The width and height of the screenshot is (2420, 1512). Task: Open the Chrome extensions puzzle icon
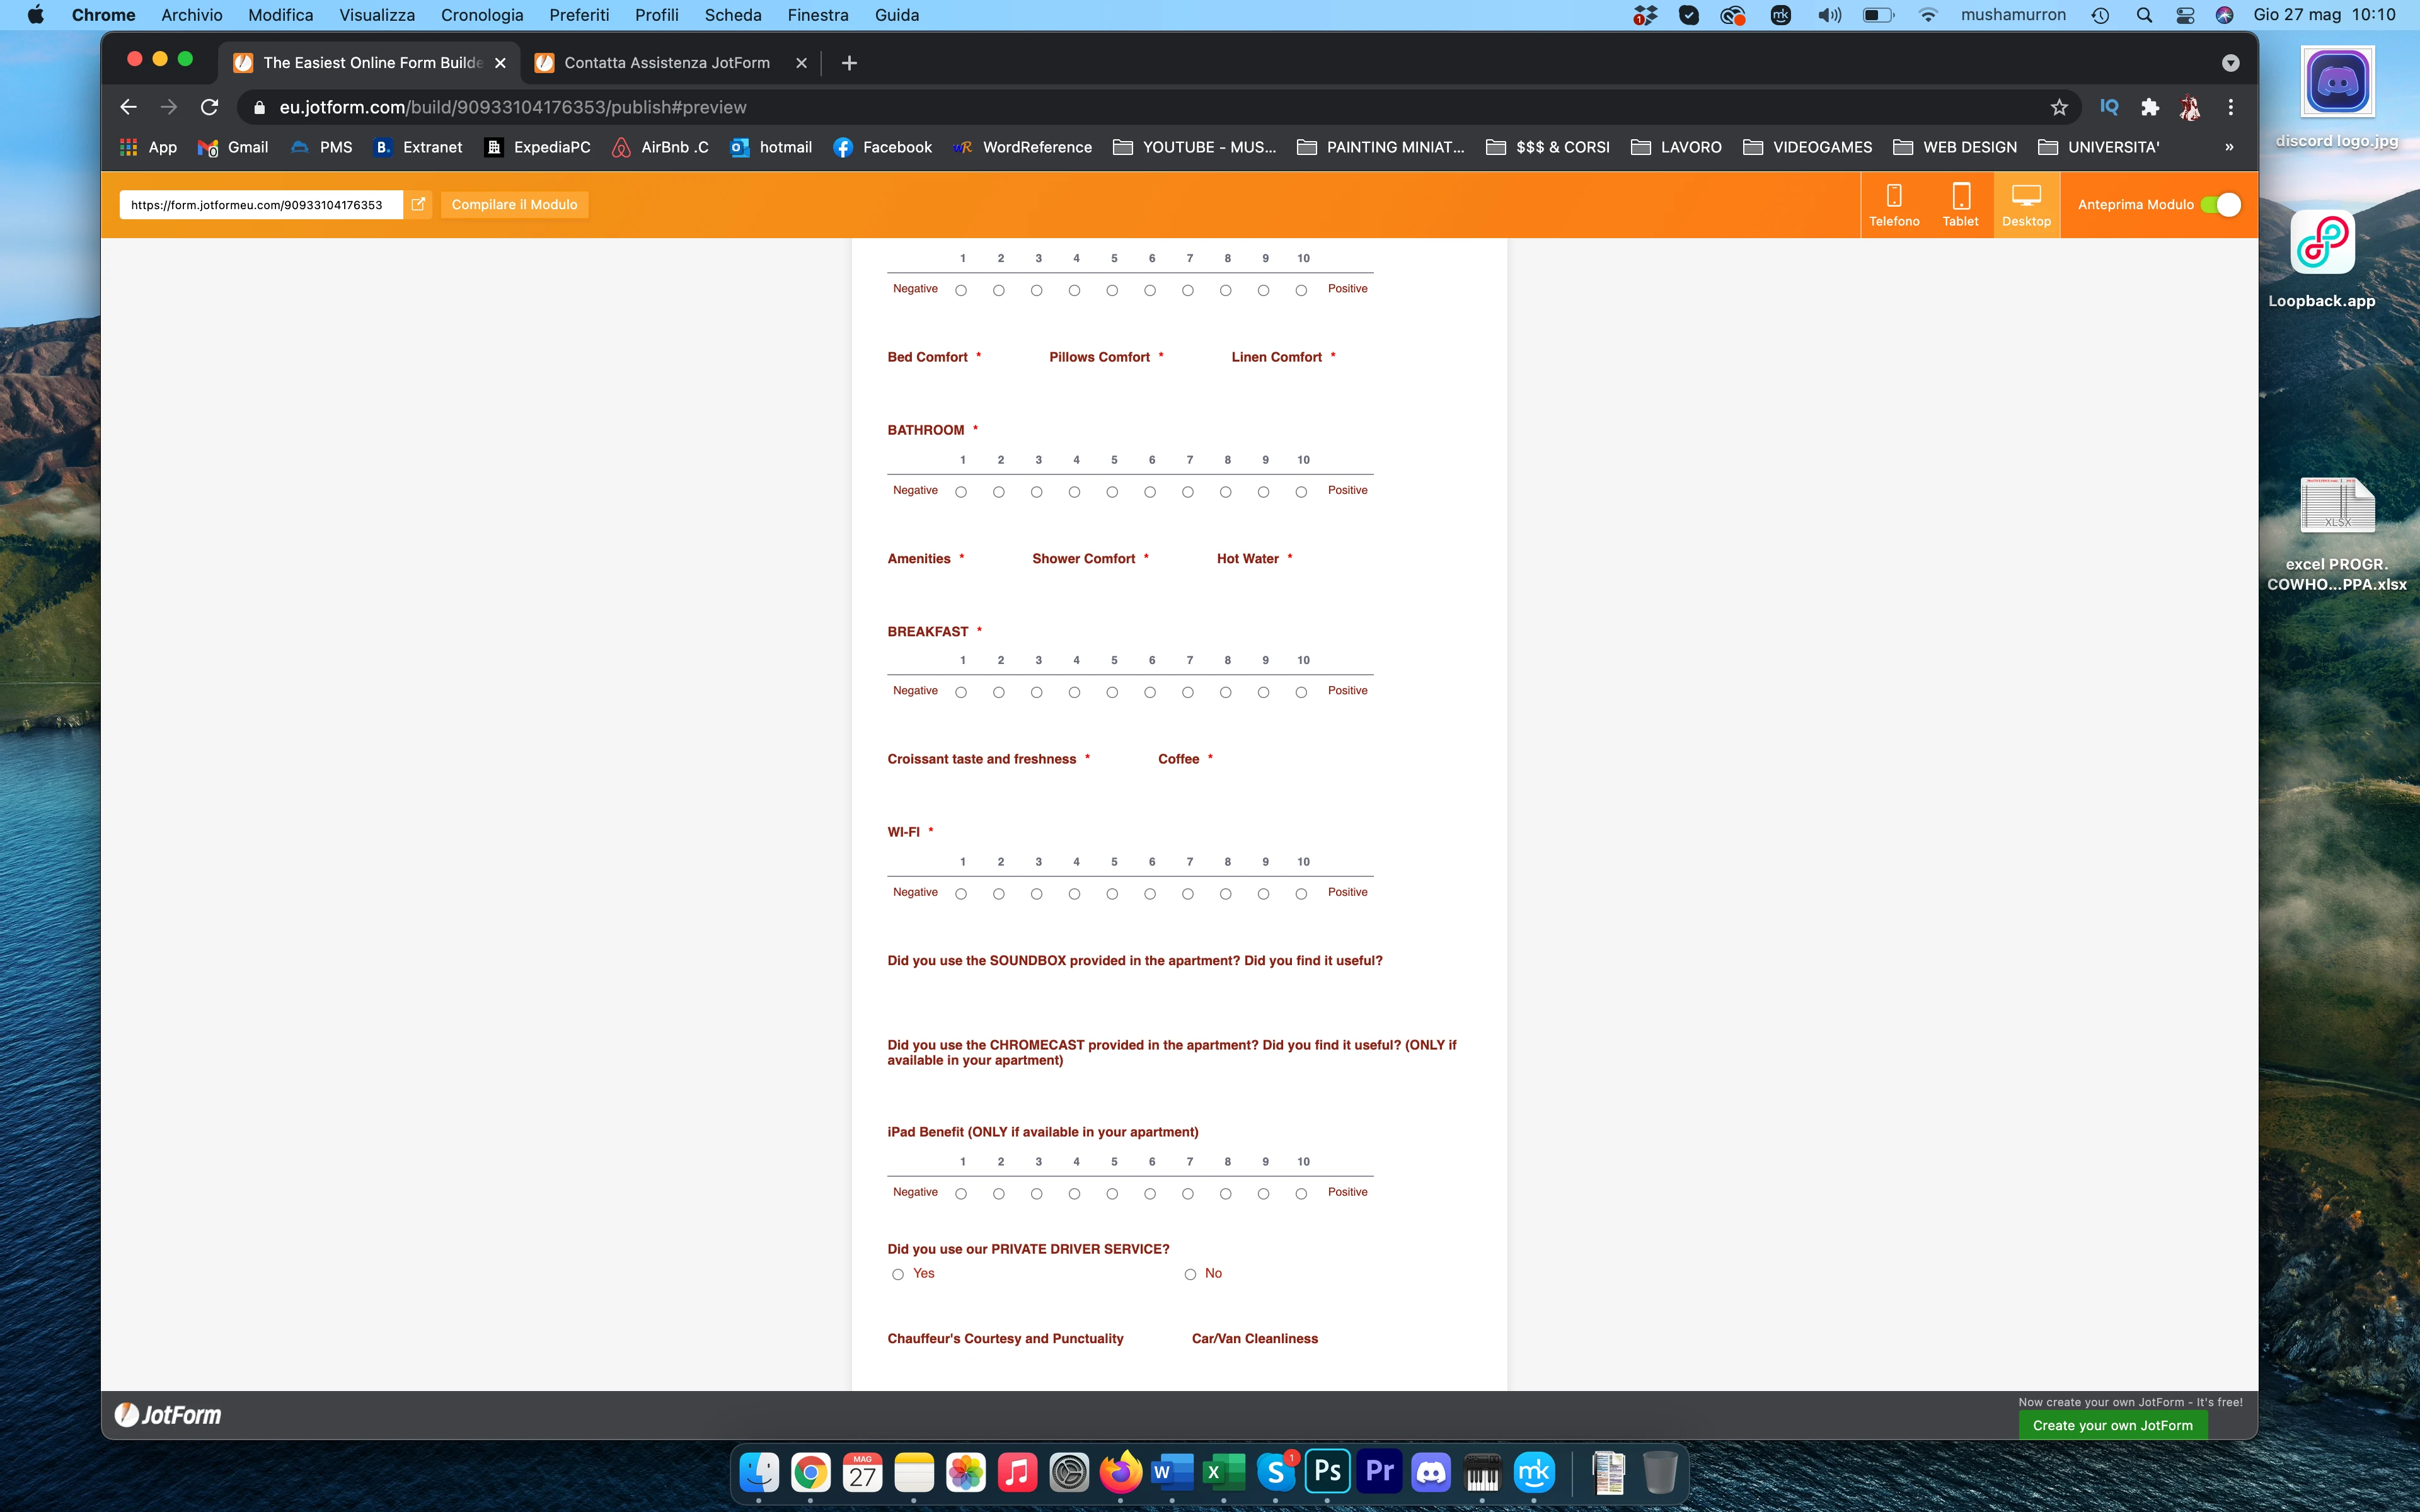pos(2149,107)
